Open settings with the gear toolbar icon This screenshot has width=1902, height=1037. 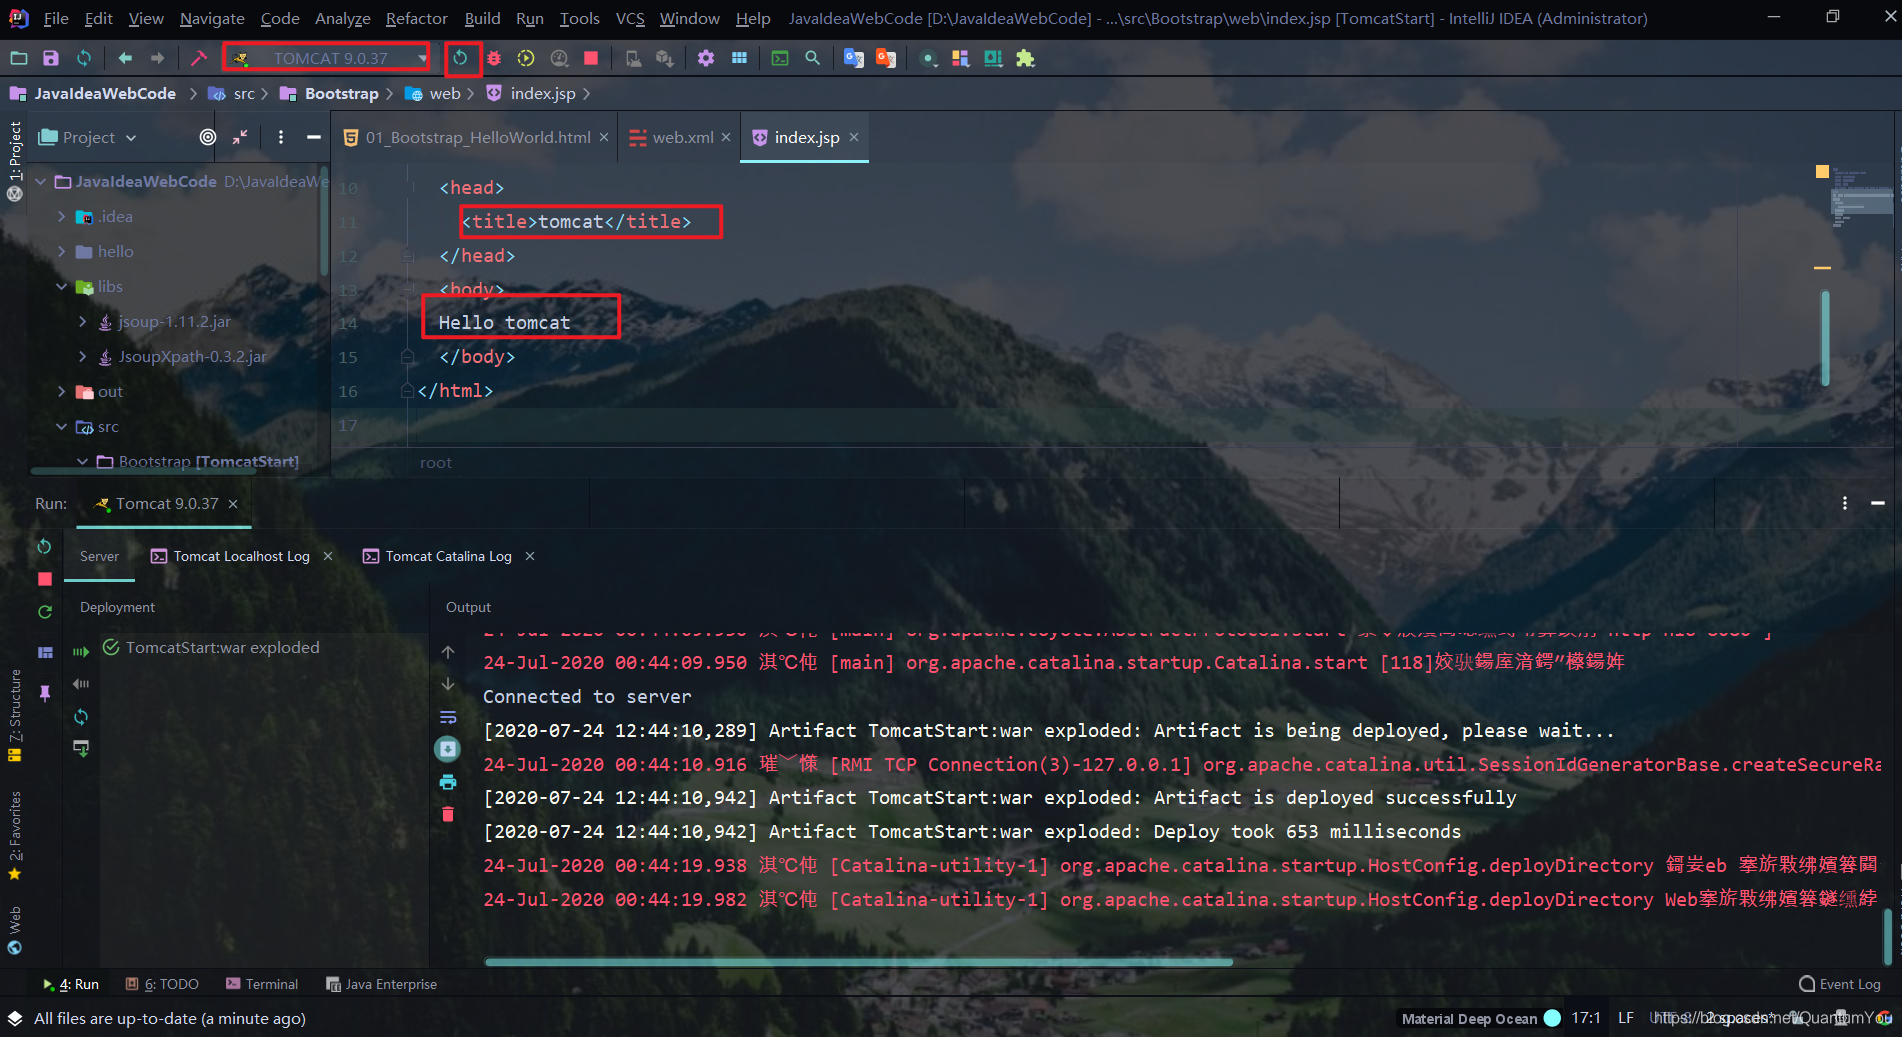pyautogui.click(x=706, y=58)
